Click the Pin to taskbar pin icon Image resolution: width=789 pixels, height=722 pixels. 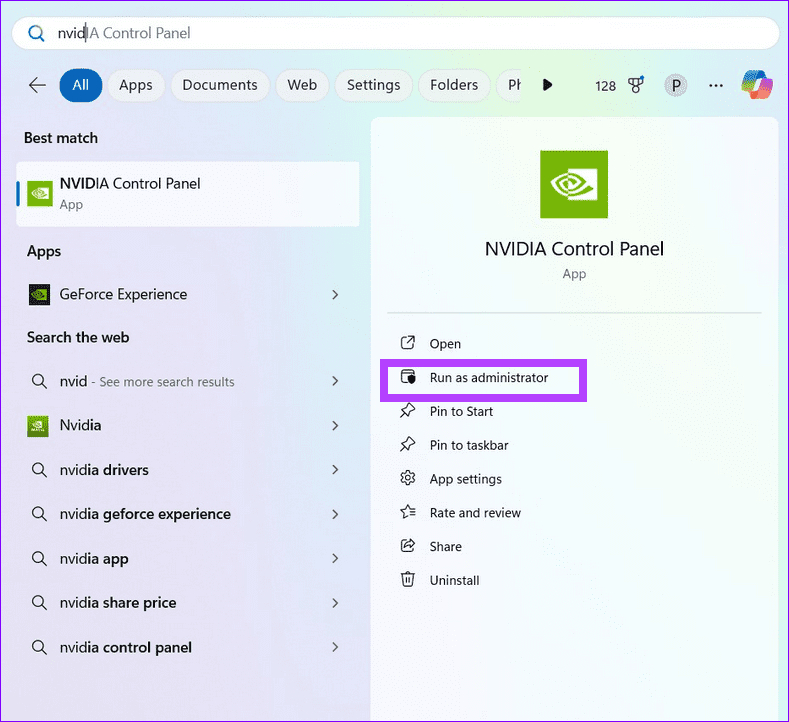408,444
